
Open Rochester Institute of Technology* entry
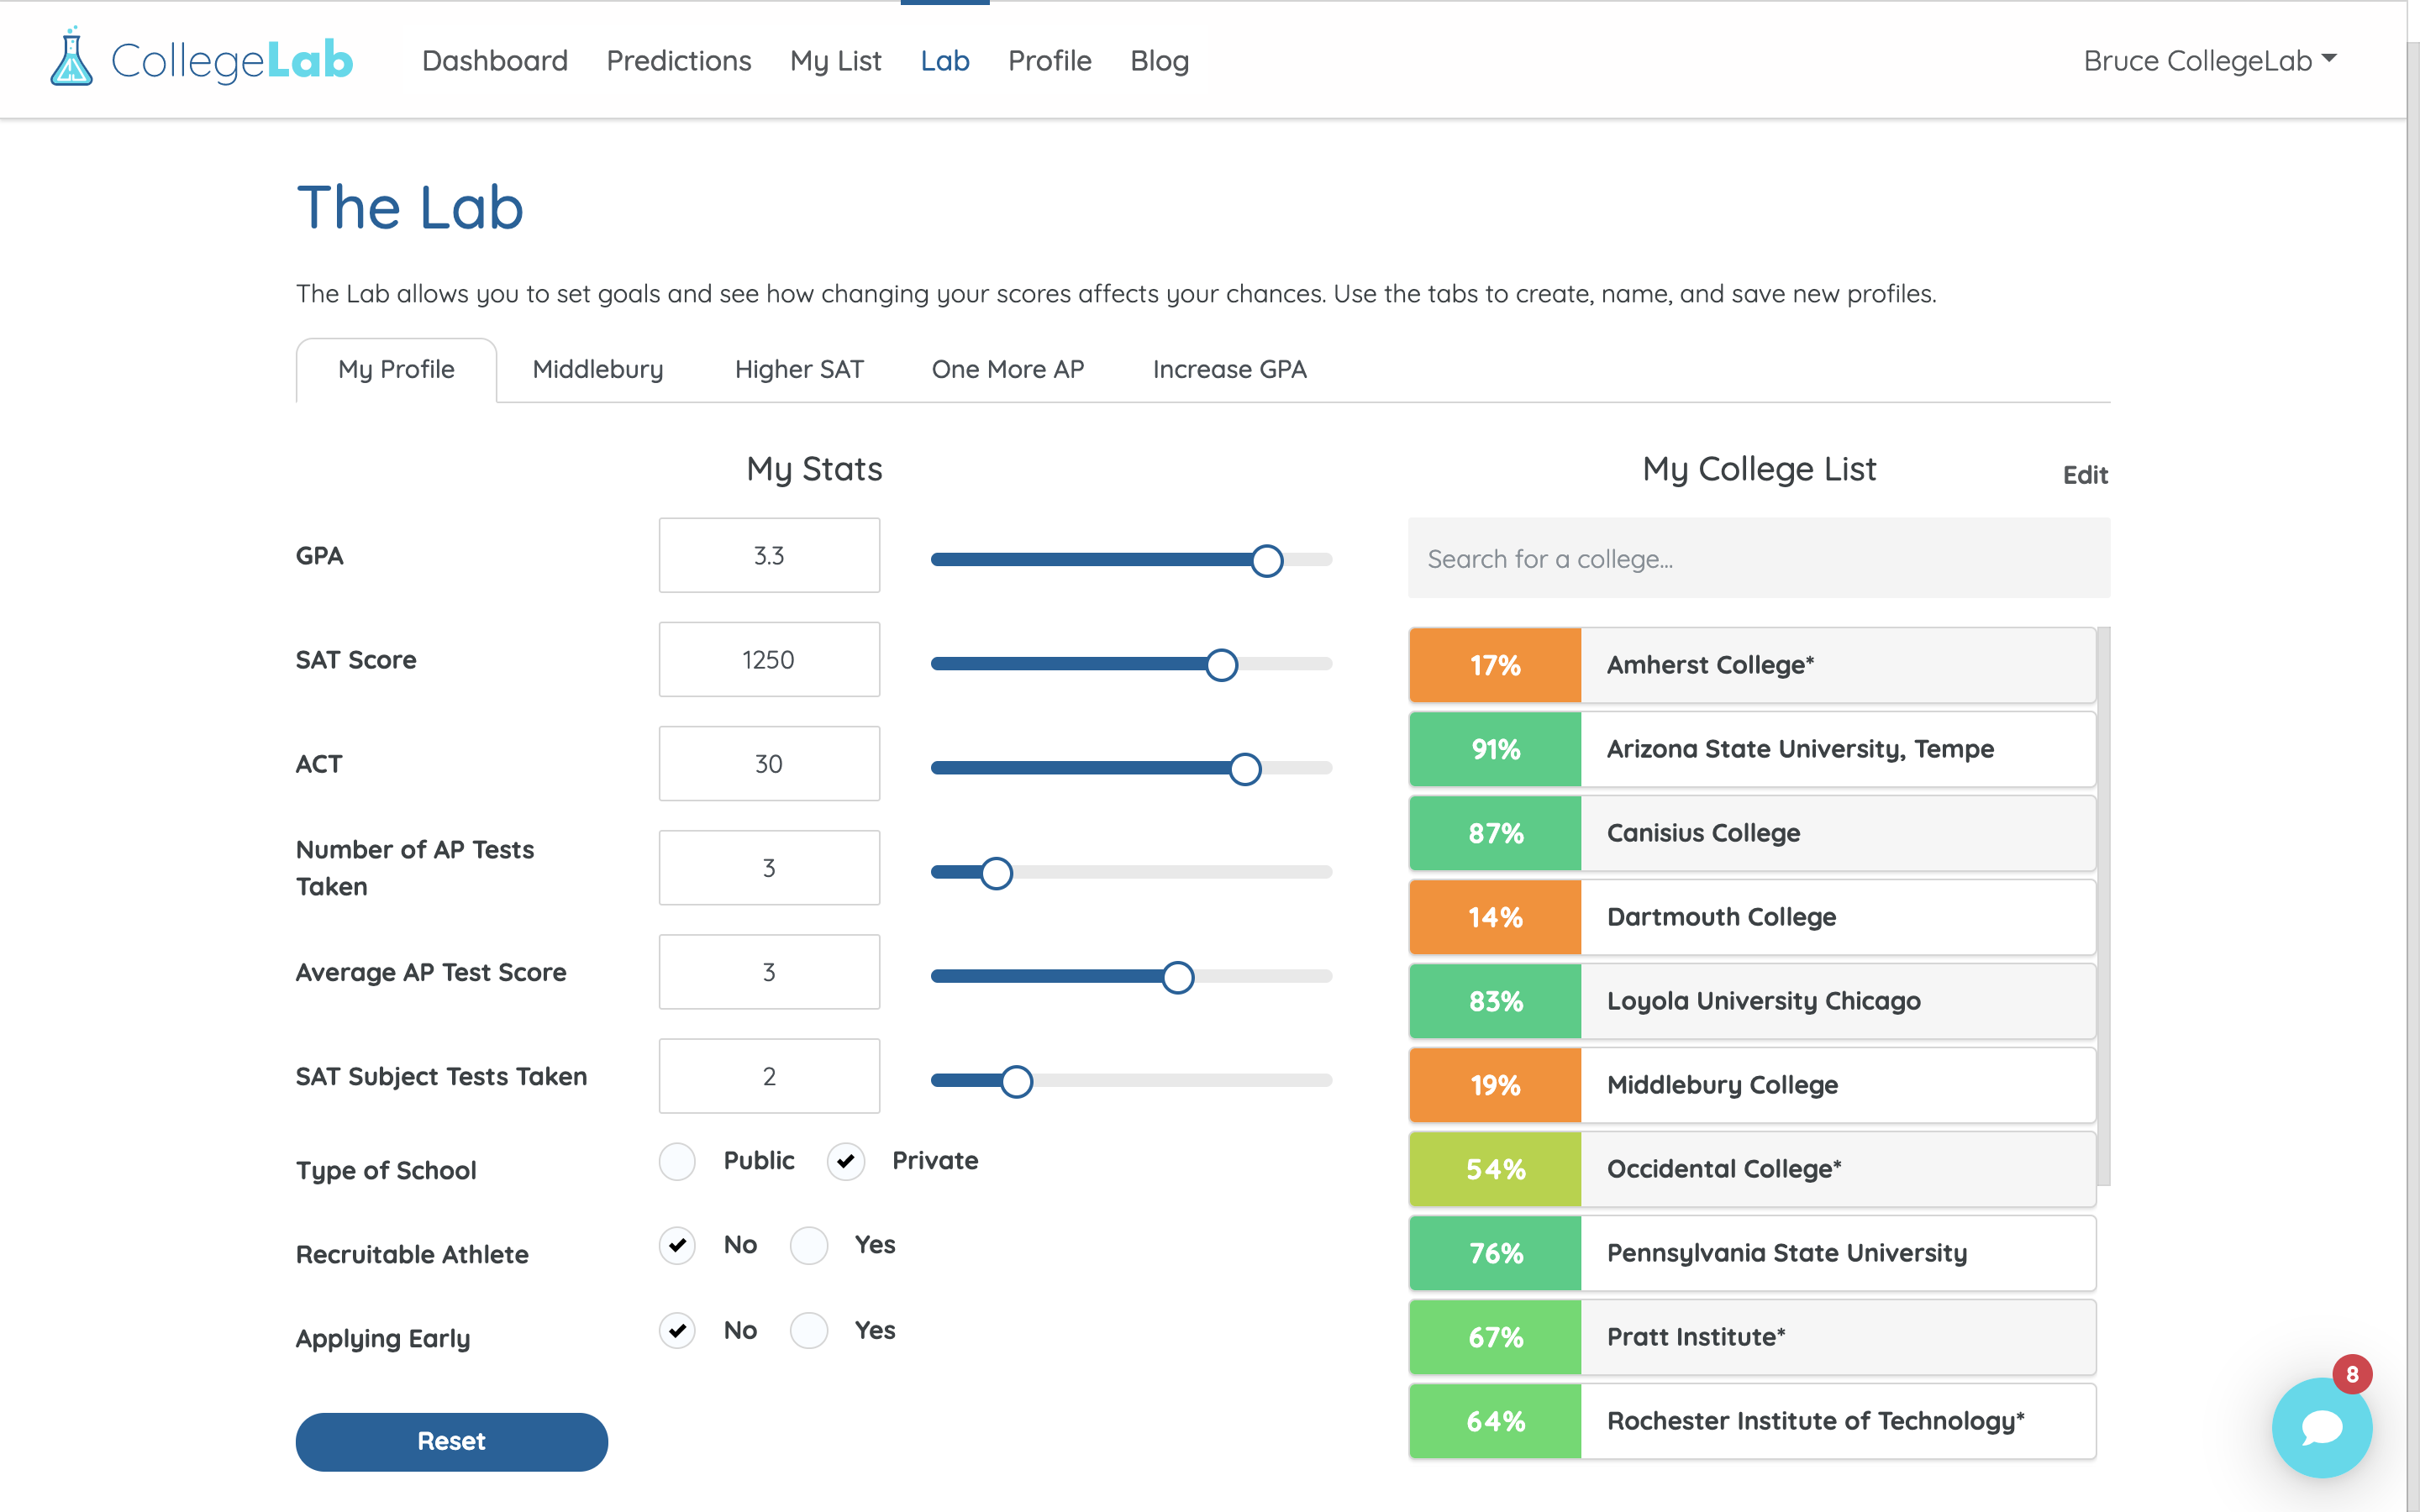(1752, 1421)
